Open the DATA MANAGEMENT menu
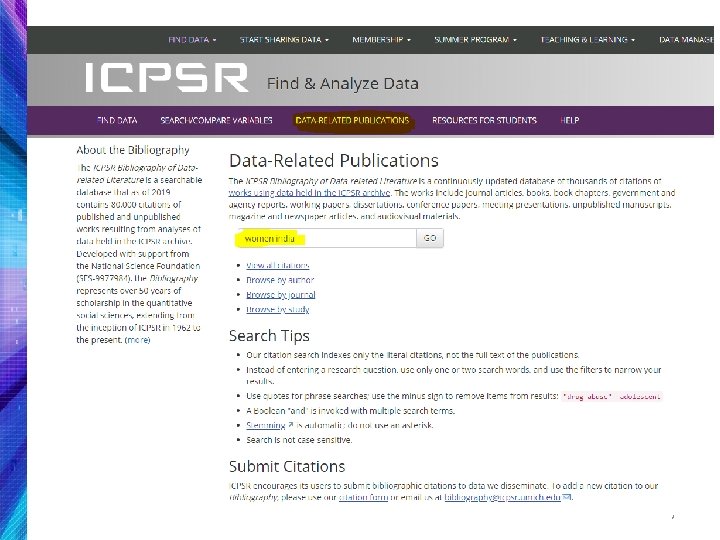 pos(686,40)
